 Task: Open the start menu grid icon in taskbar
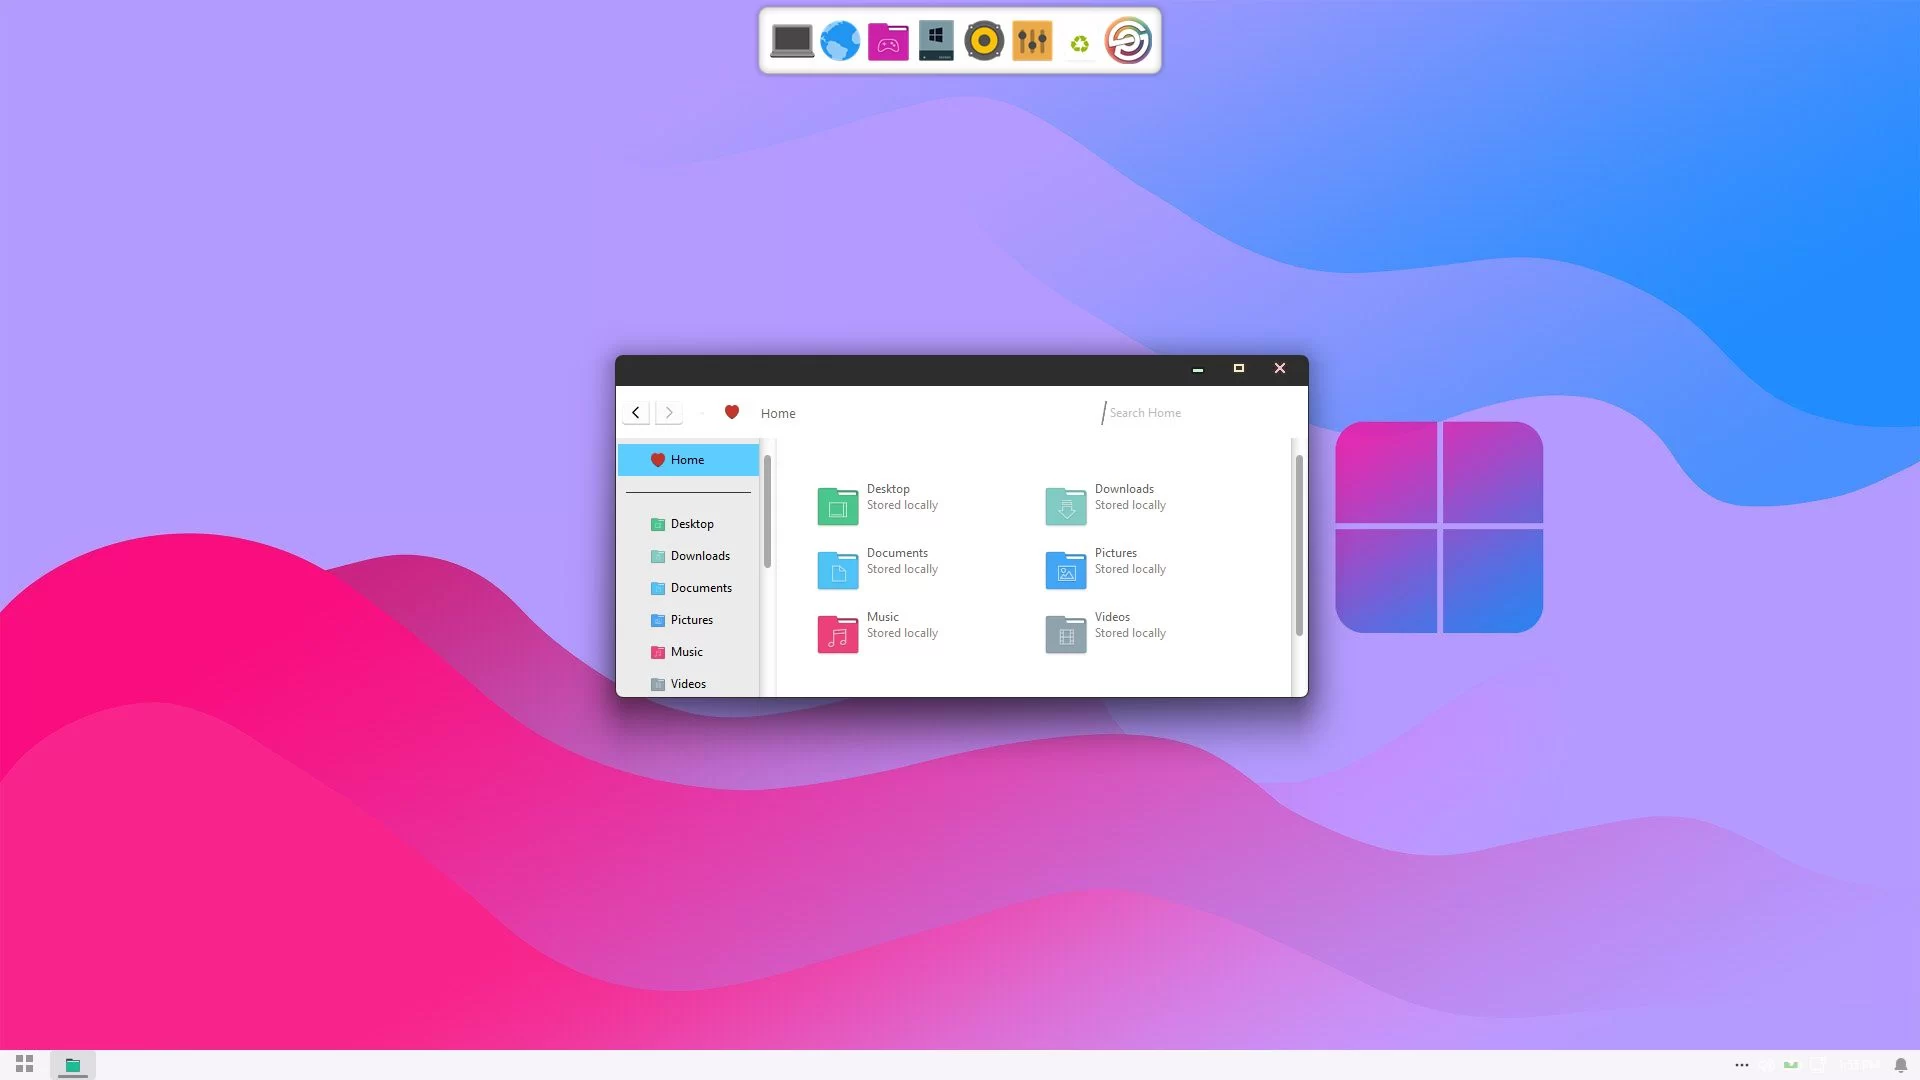25,1064
